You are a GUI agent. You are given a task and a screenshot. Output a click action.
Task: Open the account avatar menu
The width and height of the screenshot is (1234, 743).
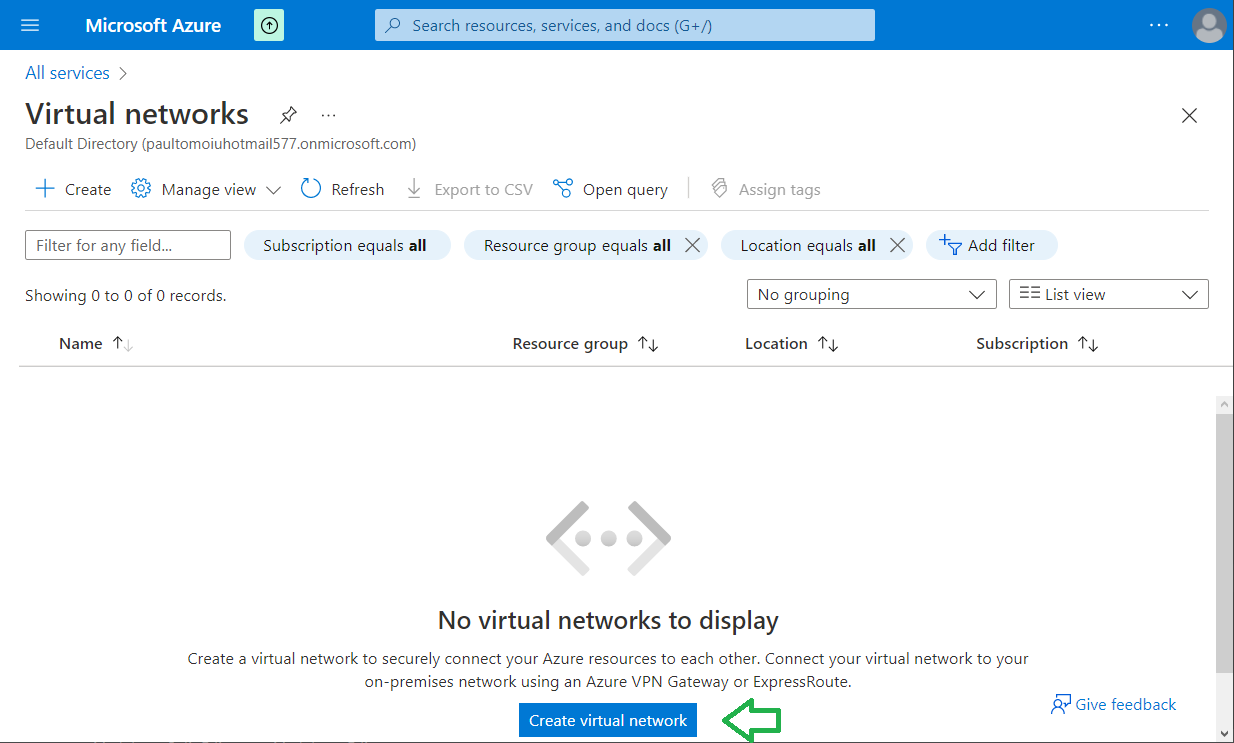pyautogui.click(x=1209, y=25)
